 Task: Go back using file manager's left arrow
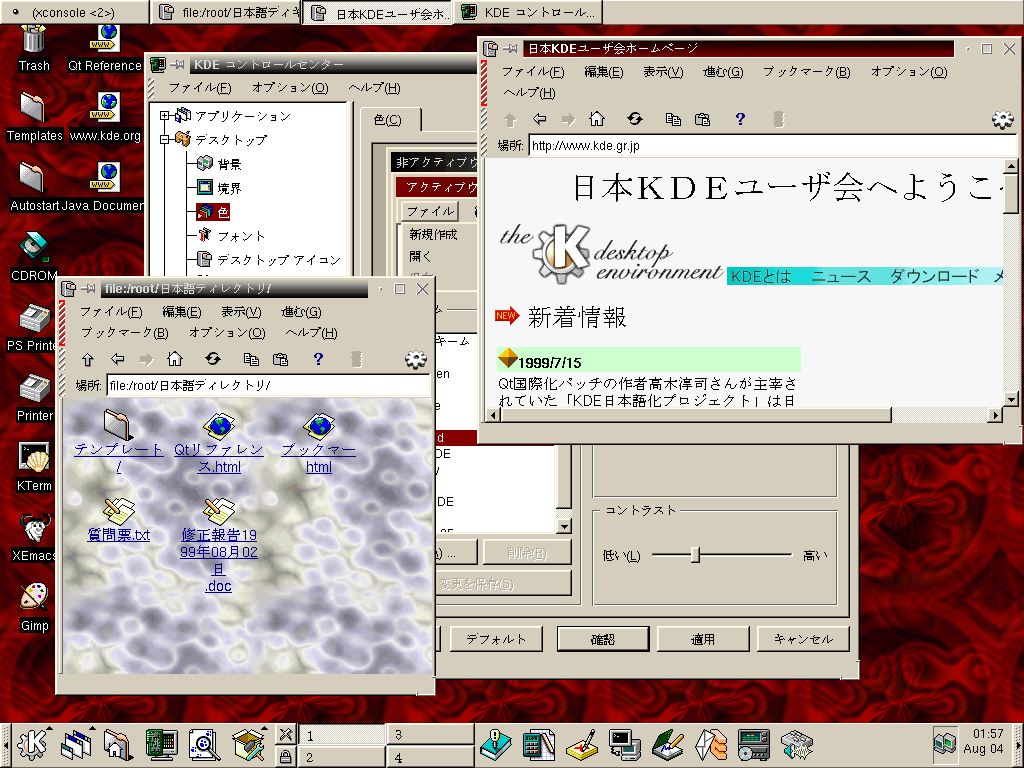point(118,359)
